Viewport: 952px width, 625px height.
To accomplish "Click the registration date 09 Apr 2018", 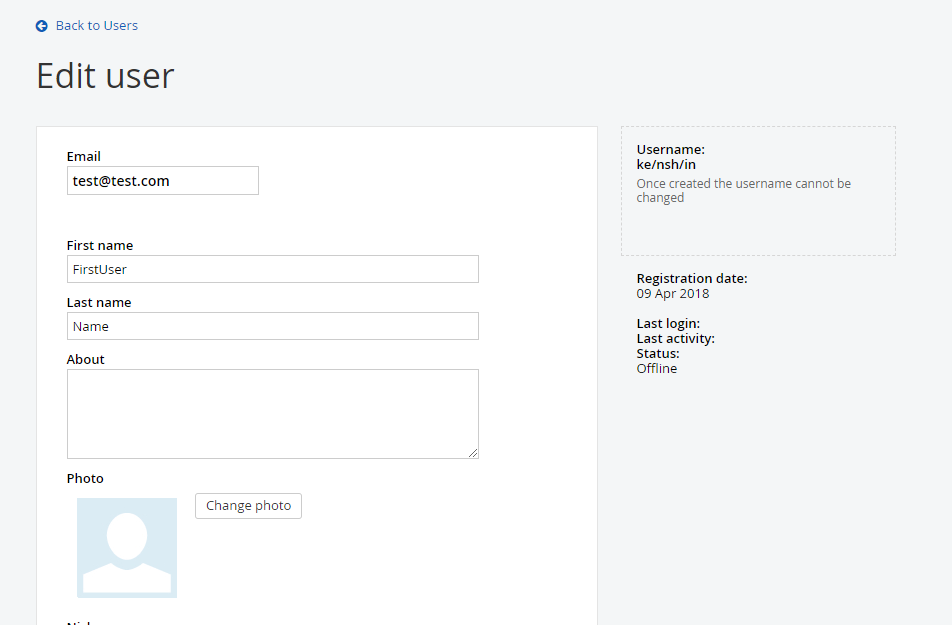I will coord(673,294).
